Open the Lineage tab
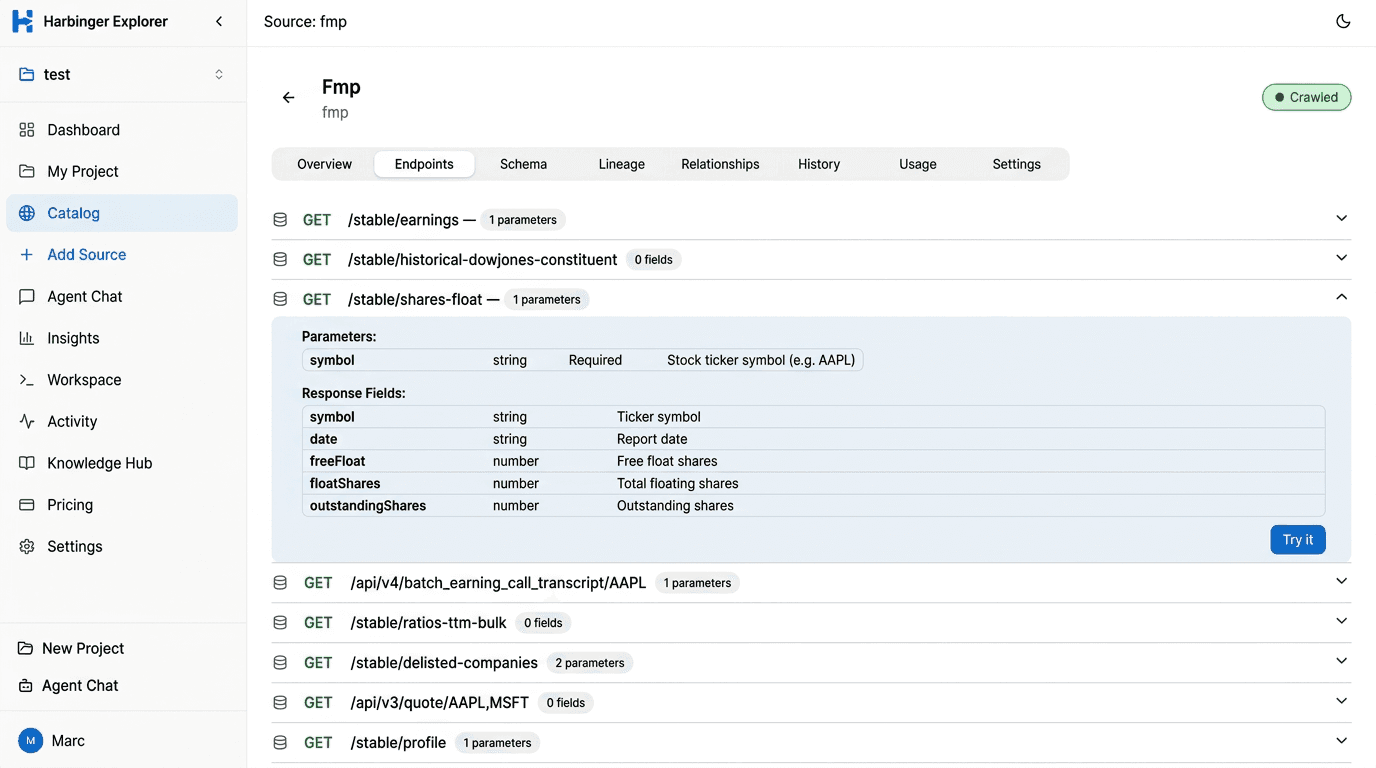The height and width of the screenshot is (768, 1376). tap(621, 163)
